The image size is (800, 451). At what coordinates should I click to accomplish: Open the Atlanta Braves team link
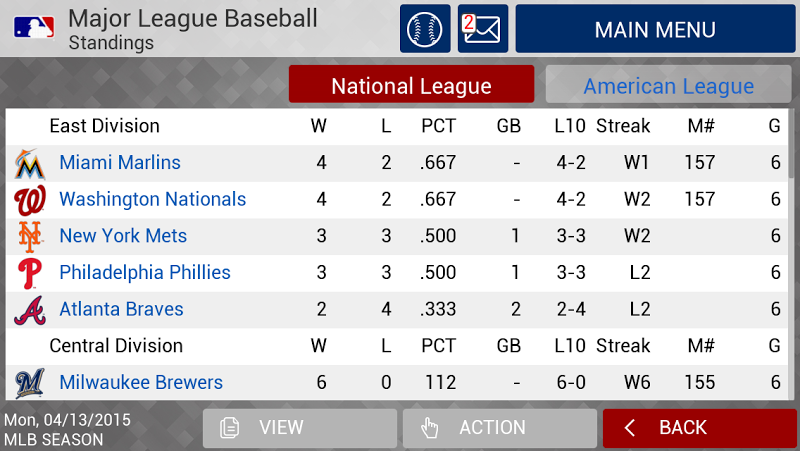coord(121,310)
